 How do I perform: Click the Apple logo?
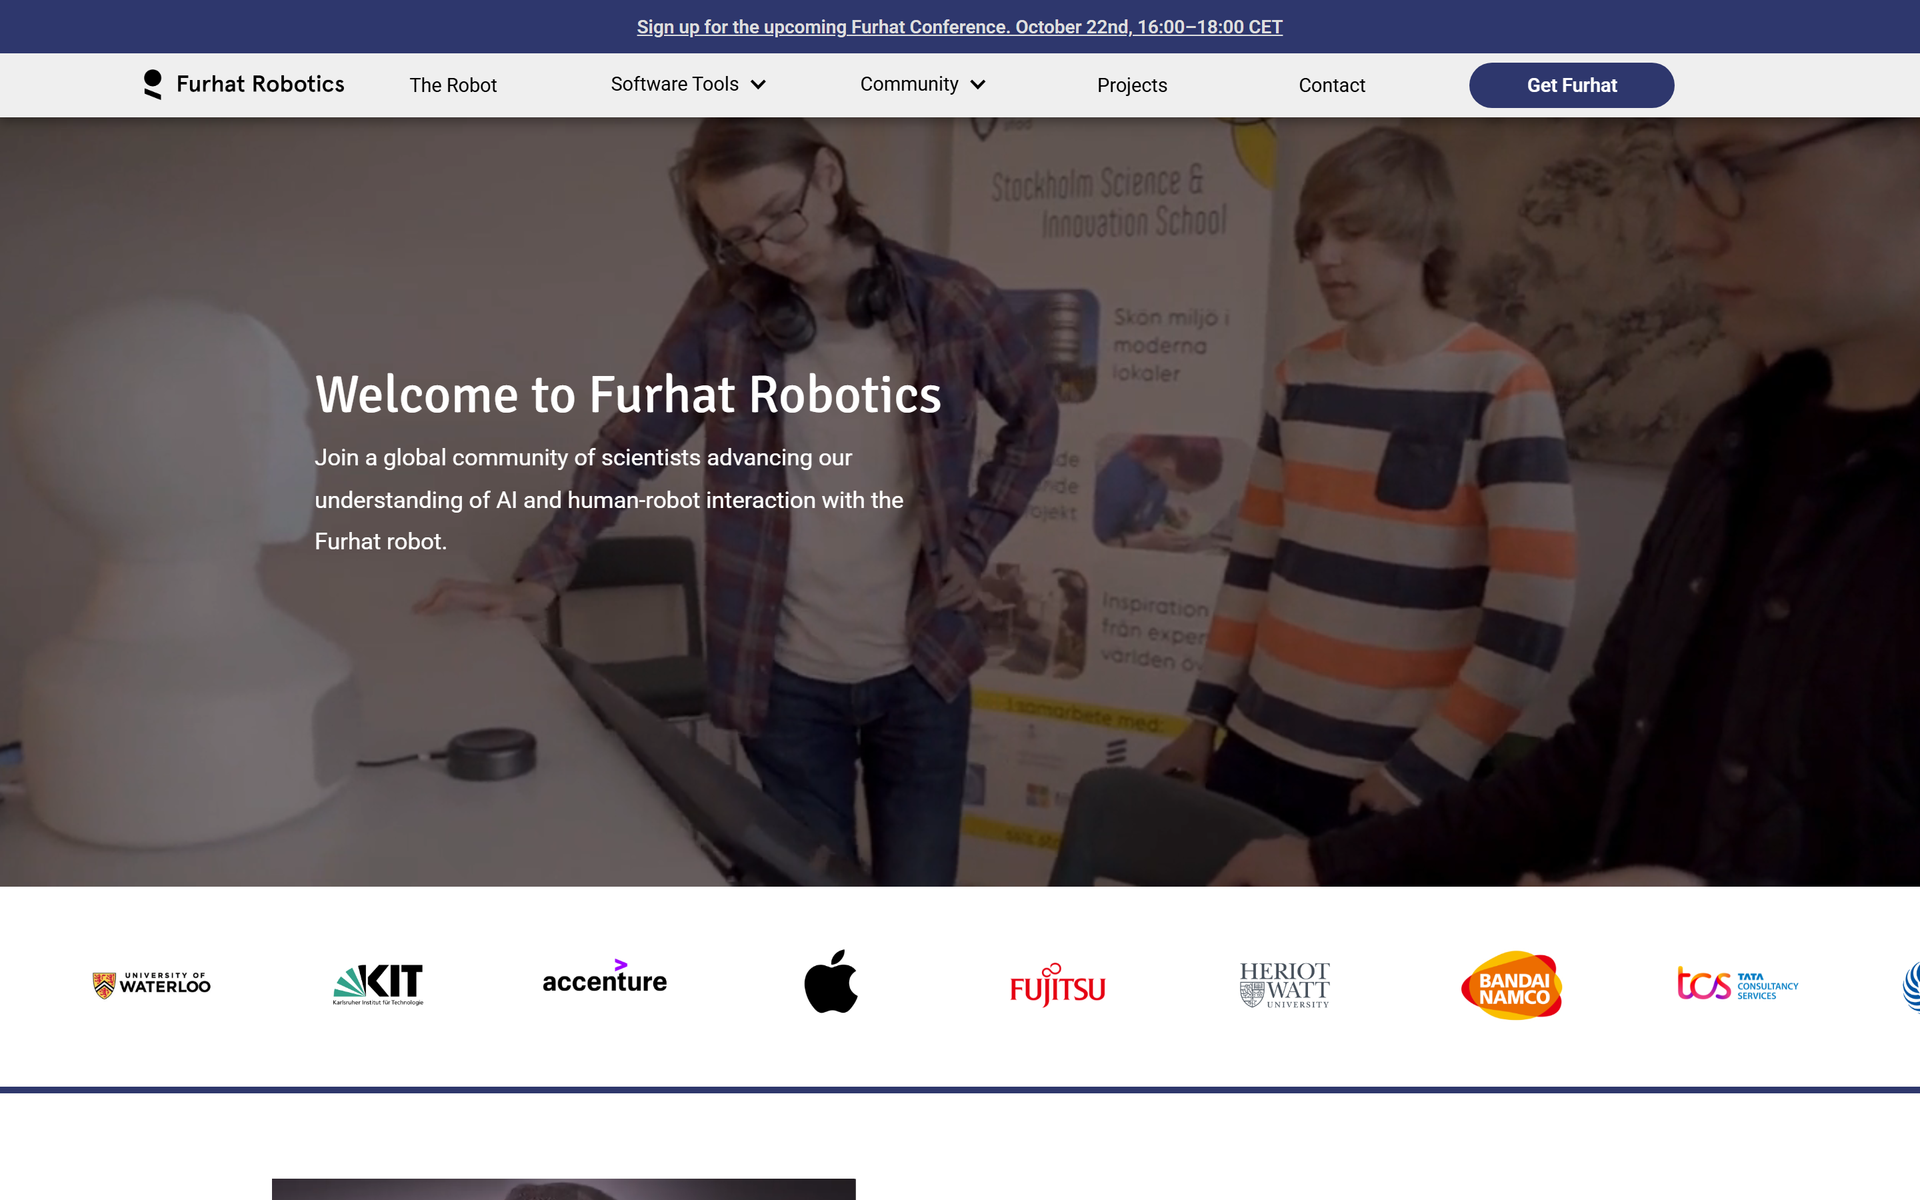pyautogui.click(x=831, y=981)
